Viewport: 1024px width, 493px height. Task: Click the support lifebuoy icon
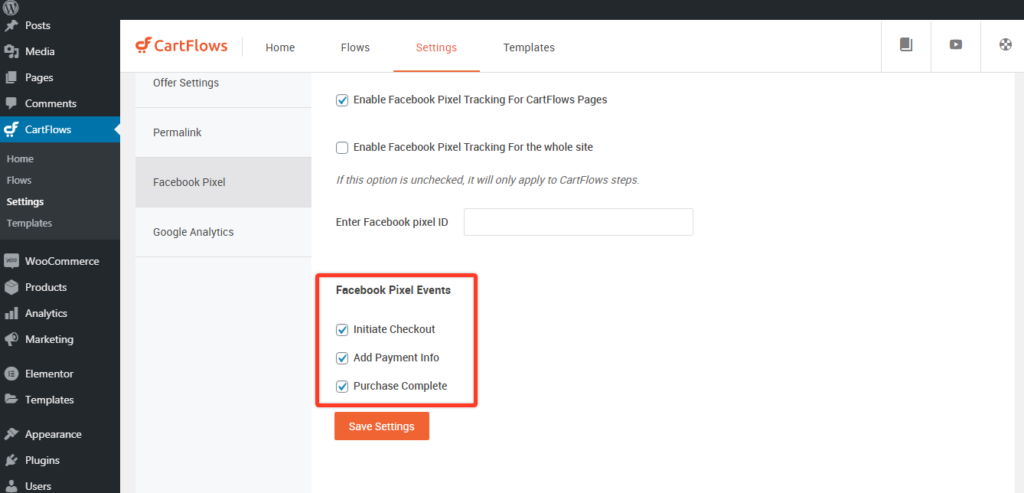(x=1005, y=45)
